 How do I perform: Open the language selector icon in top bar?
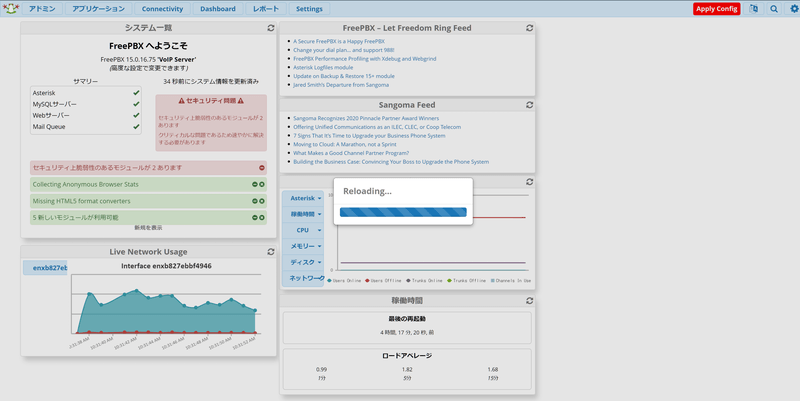point(754,9)
